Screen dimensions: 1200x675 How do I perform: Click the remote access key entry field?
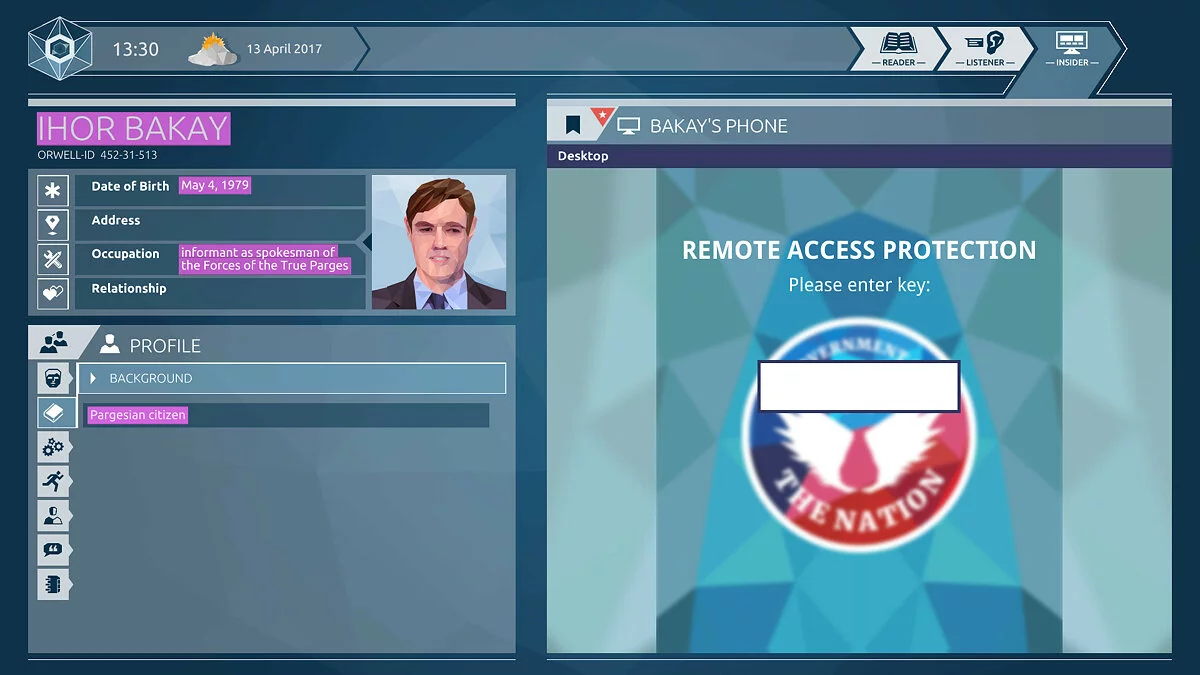pos(858,386)
